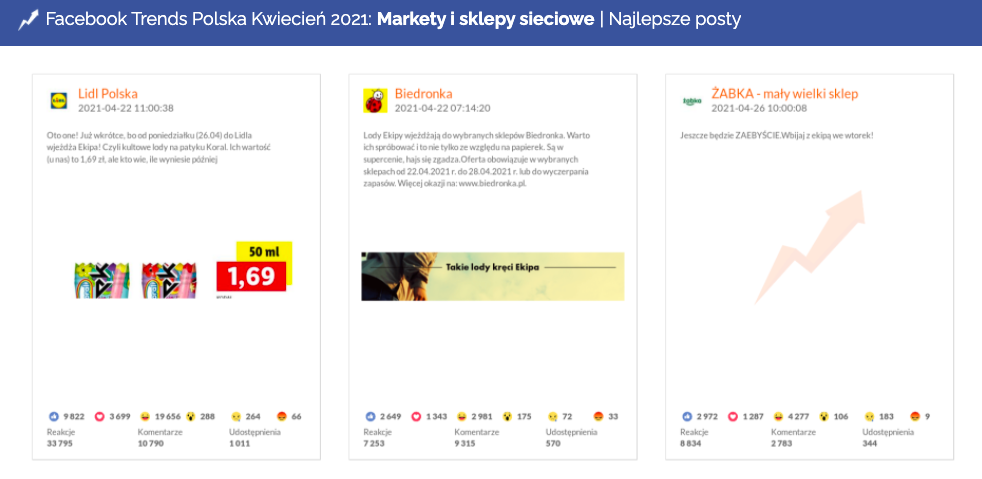Click the Biedronka ladybug logo icon
982x479 pixels.
click(374, 100)
